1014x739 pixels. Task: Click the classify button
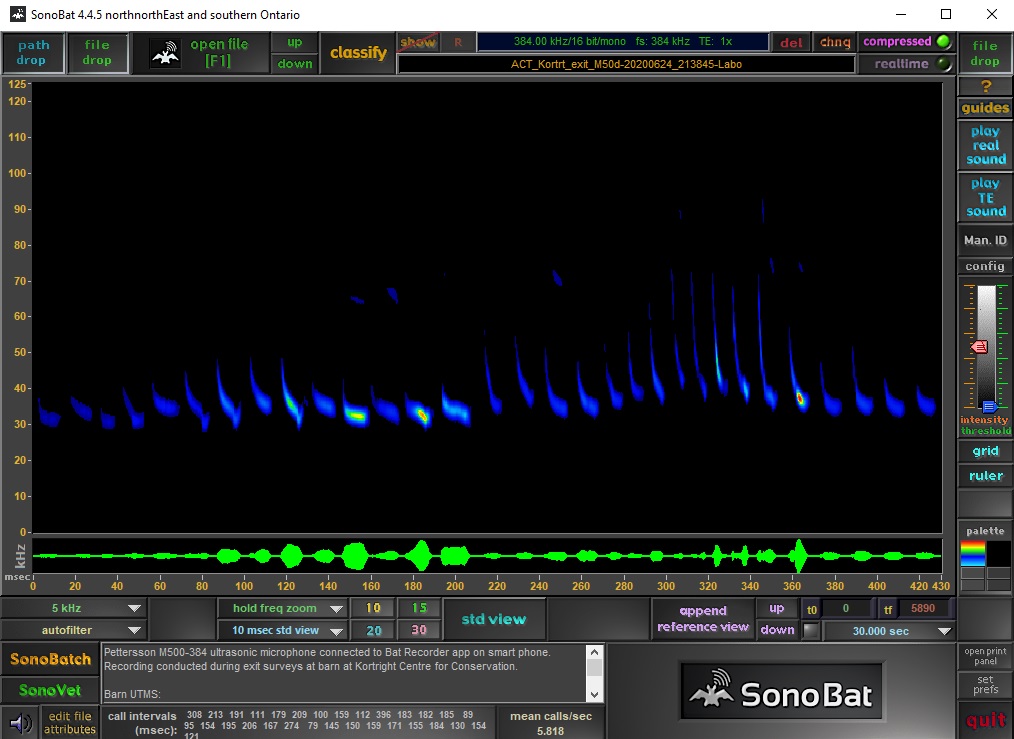[x=358, y=53]
